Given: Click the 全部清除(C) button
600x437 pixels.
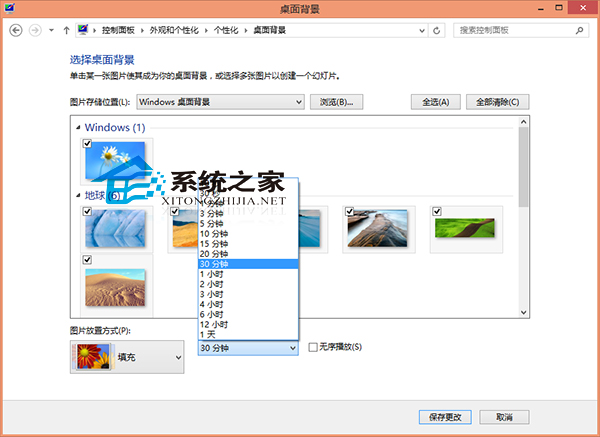Looking at the screenshot, I should coord(497,102).
